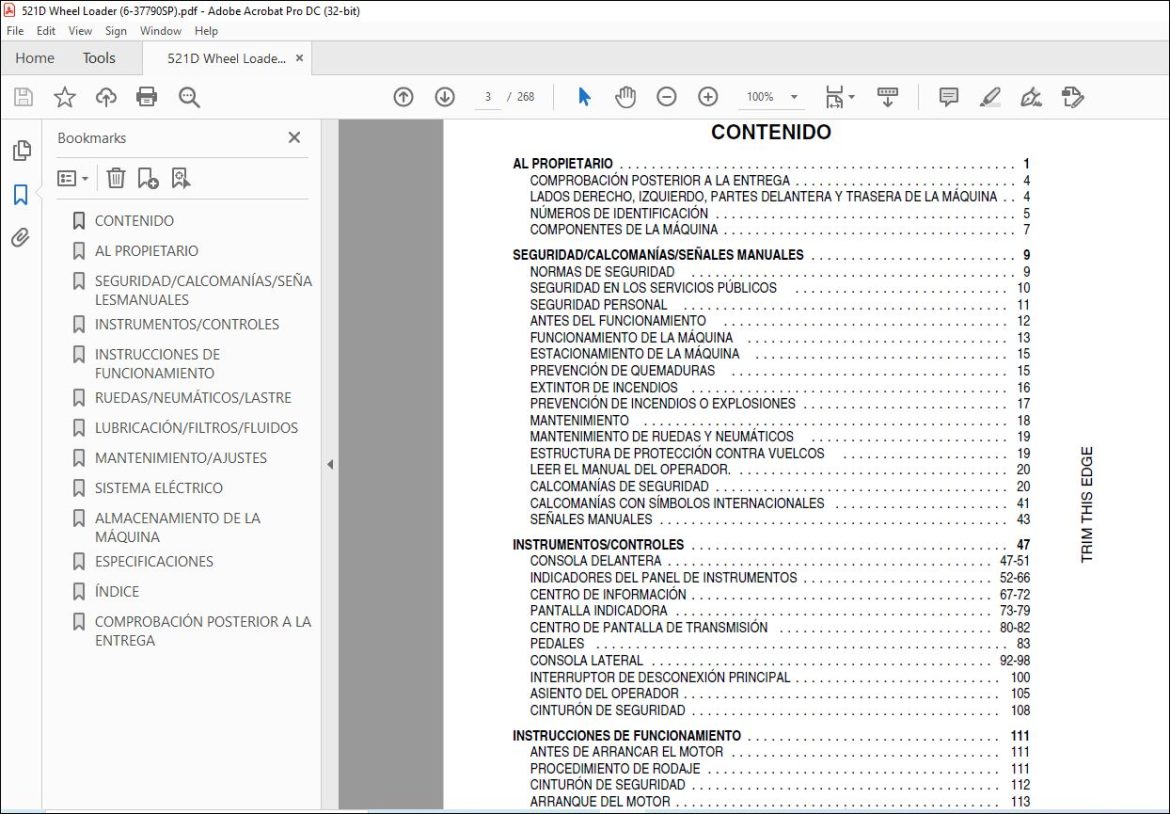Click the CONTENIDO page heading
Screen dimensions: 1170x814
(771, 132)
